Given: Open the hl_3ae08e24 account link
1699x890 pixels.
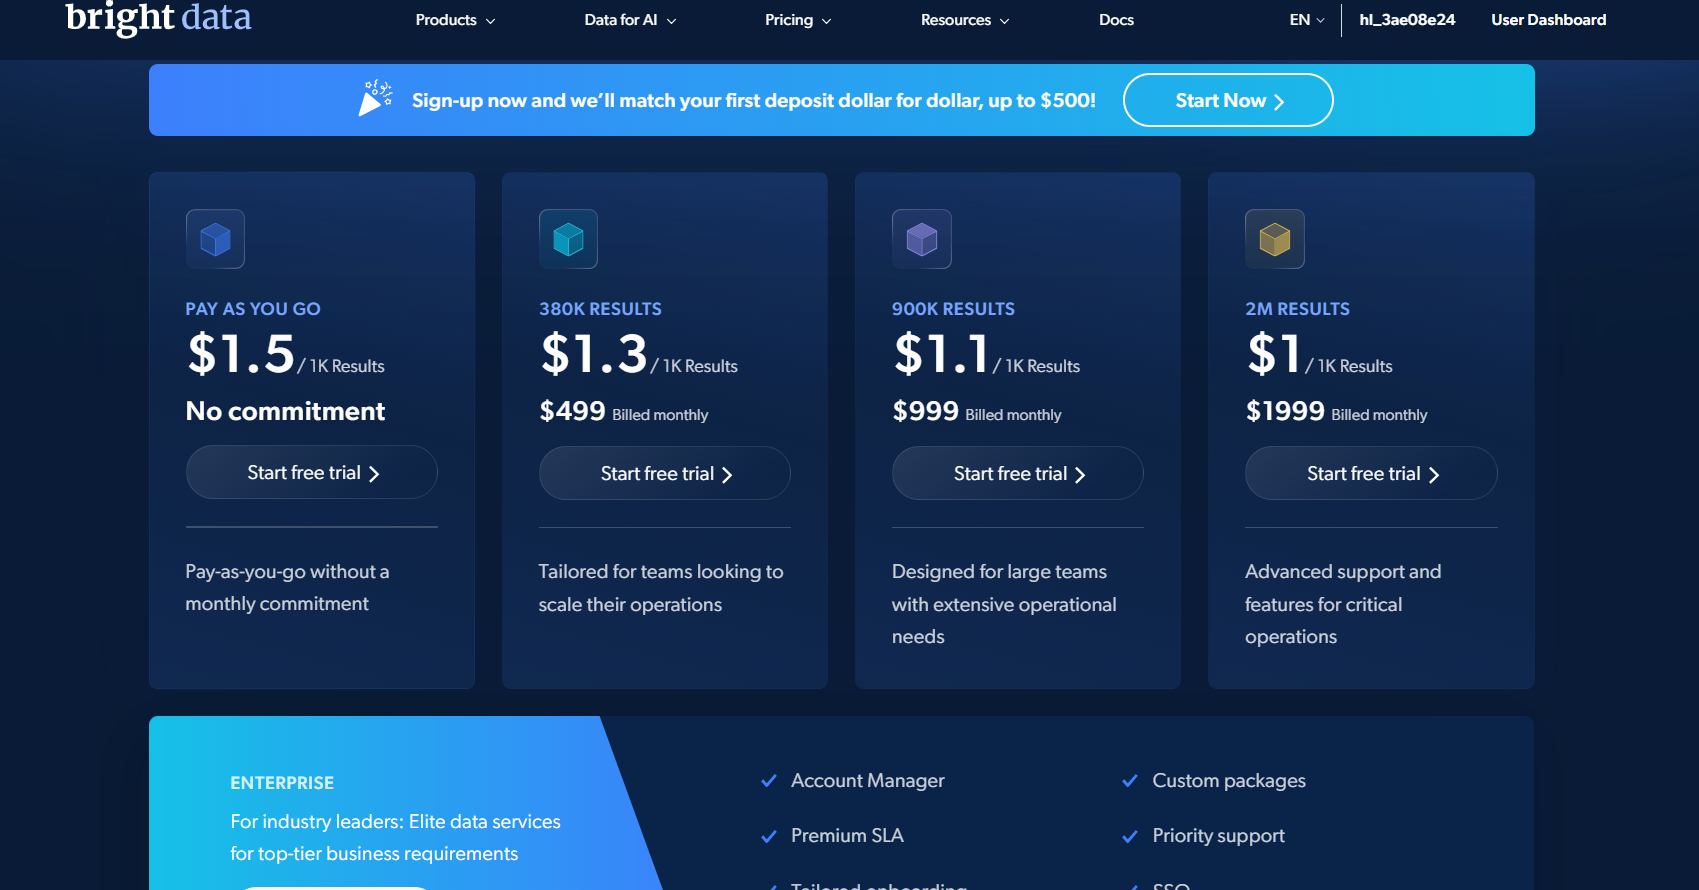Looking at the screenshot, I should point(1407,20).
